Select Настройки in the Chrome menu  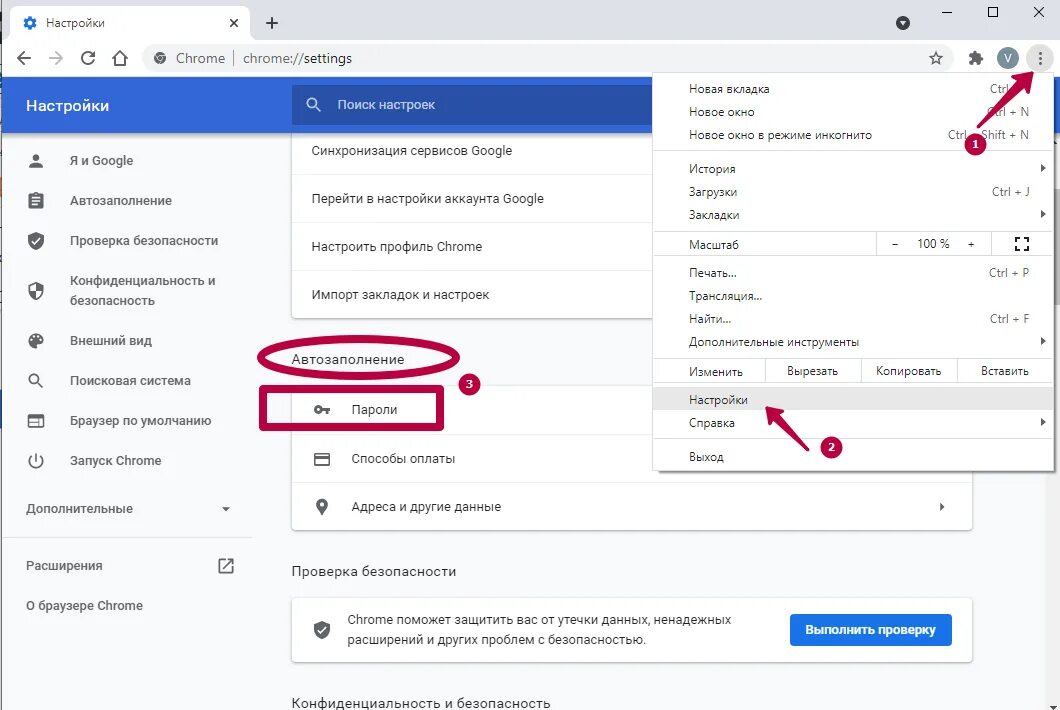pyautogui.click(x=853, y=400)
